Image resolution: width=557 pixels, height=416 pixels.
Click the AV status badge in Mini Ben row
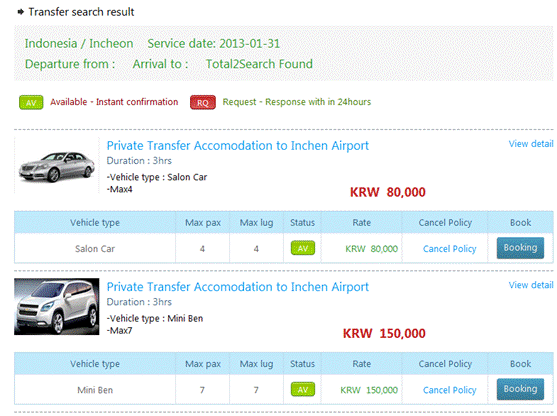click(x=303, y=389)
